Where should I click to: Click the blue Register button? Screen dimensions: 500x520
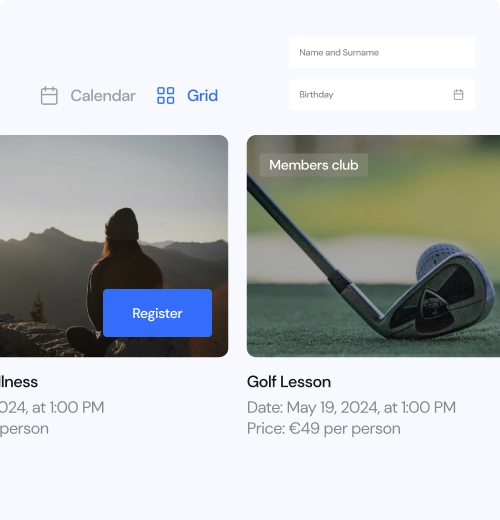(x=157, y=313)
